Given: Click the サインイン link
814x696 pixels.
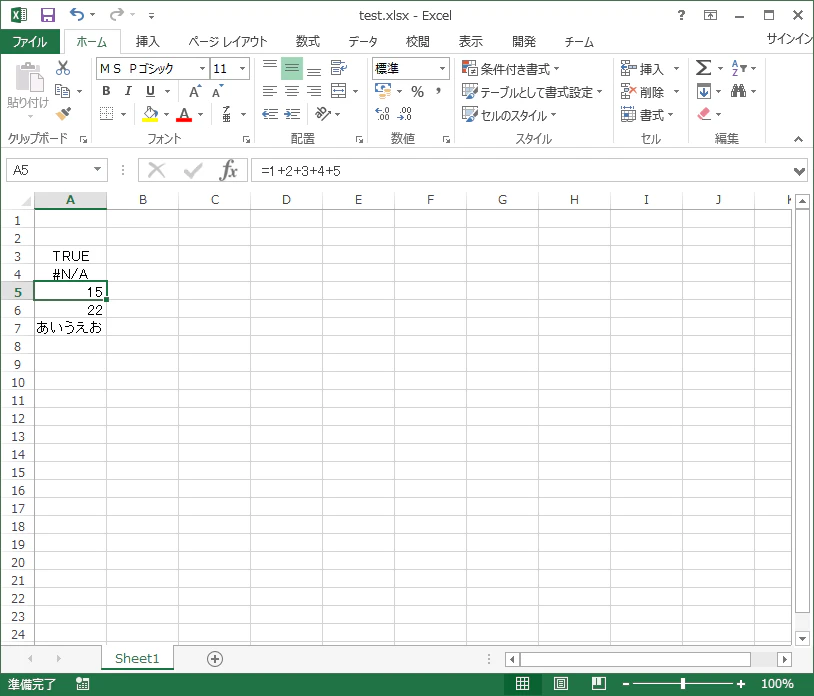Looking at the screenshot, I should tap(790, 38).
